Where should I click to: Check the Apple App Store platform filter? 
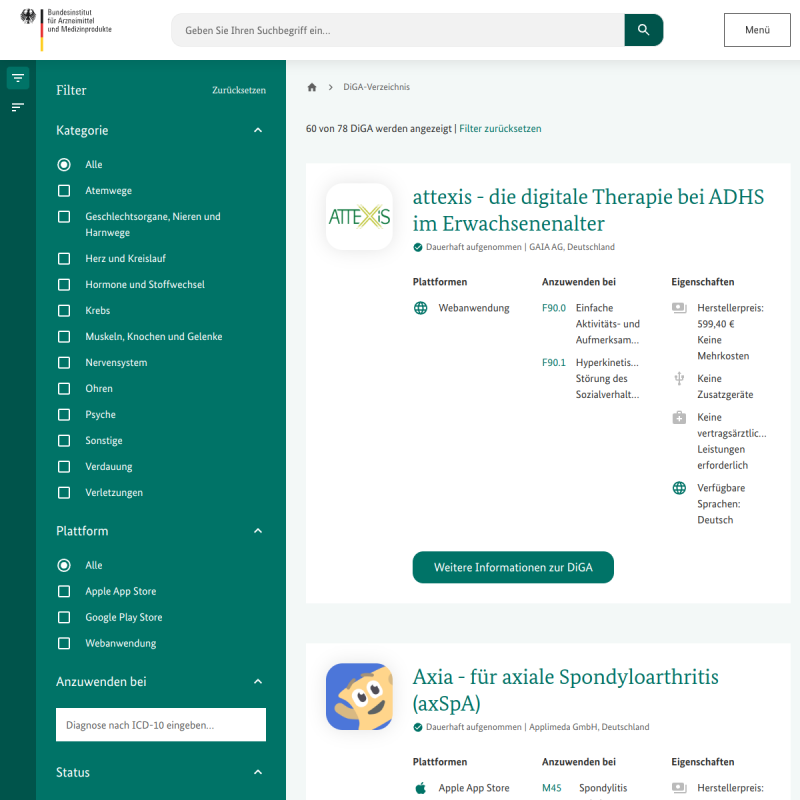pyautogui.click(x=64, y=591)
